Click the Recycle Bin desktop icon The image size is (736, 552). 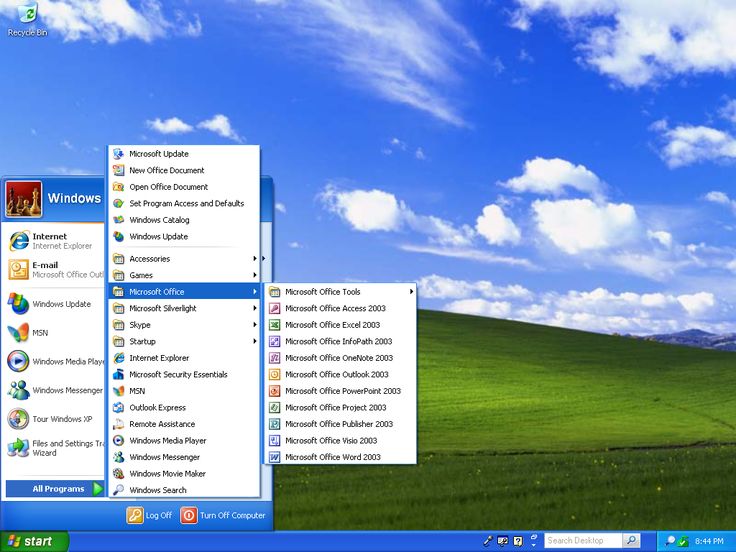point(27,20)
